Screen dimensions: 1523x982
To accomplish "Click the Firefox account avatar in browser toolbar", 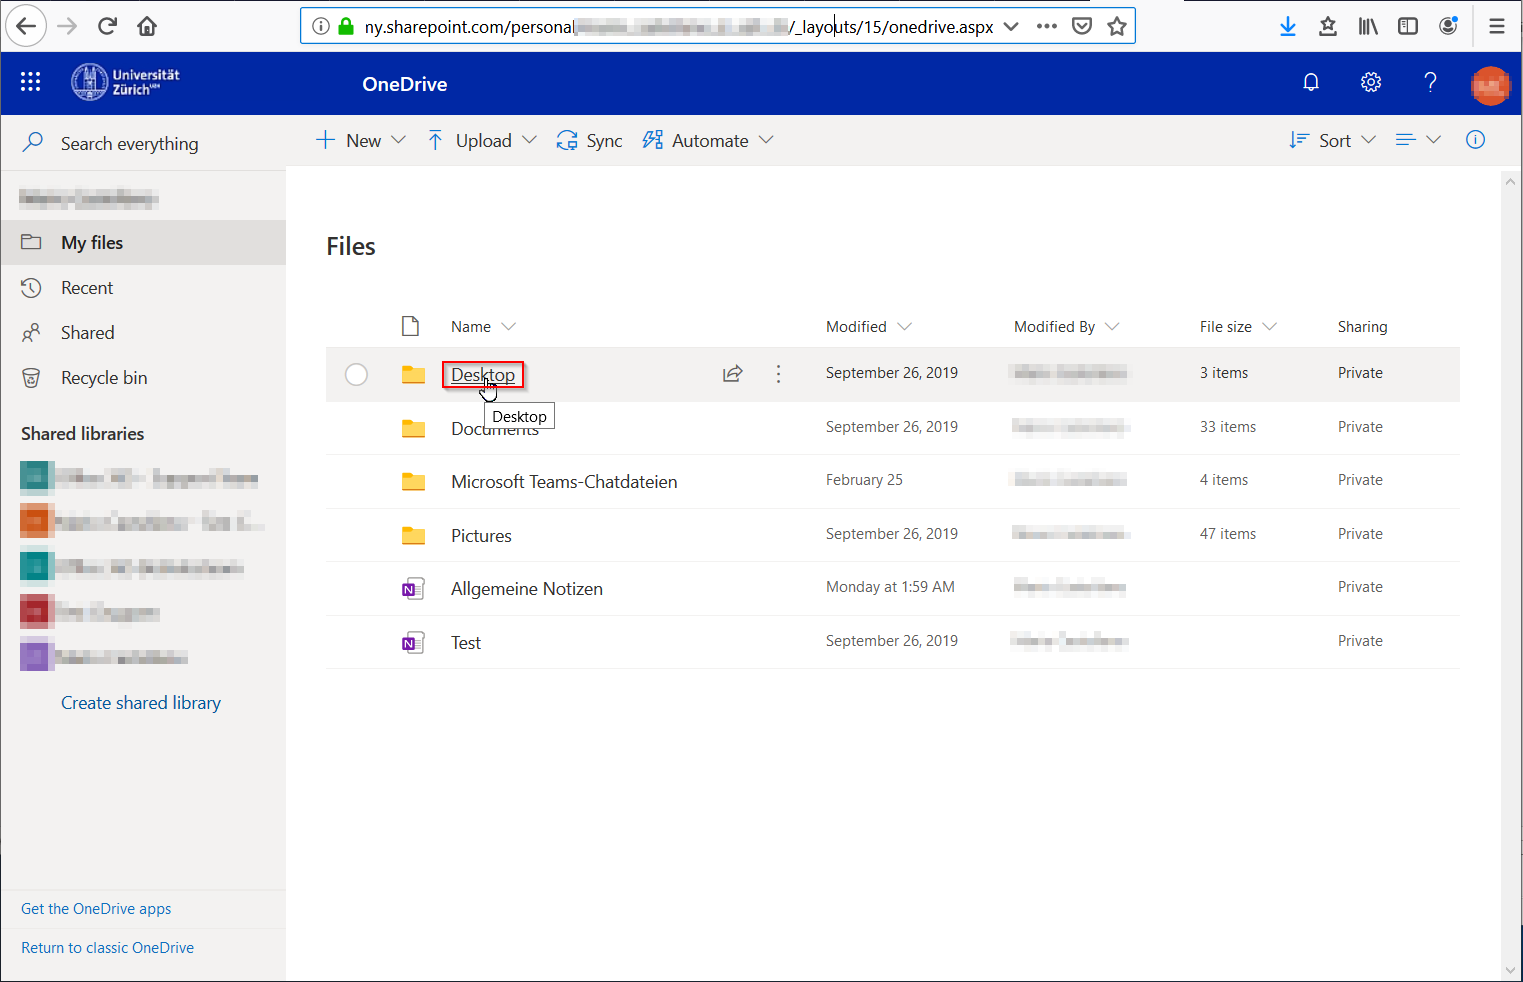I will (1448, 26).
